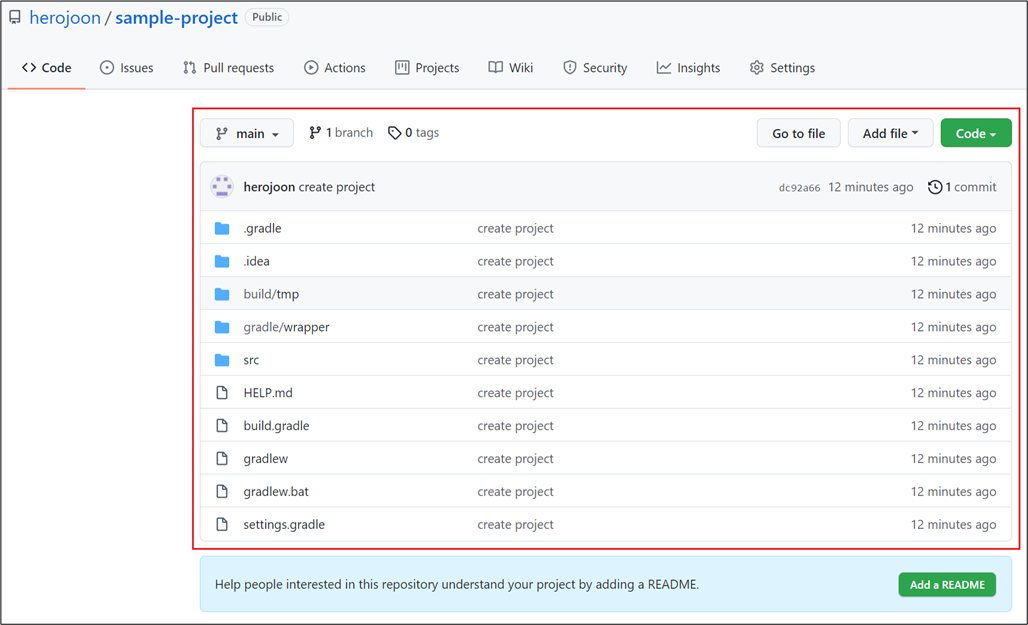The height and width of the screenshot is (625, 1028).
Task: Click the Go to file button
Action: tap(799, 133)
